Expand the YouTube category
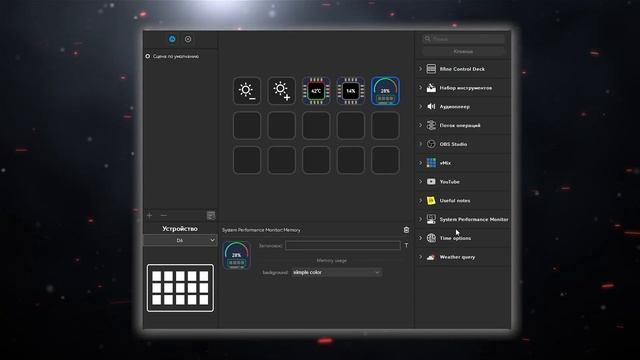Screen dimensions: 640x360 coord(420,182)
